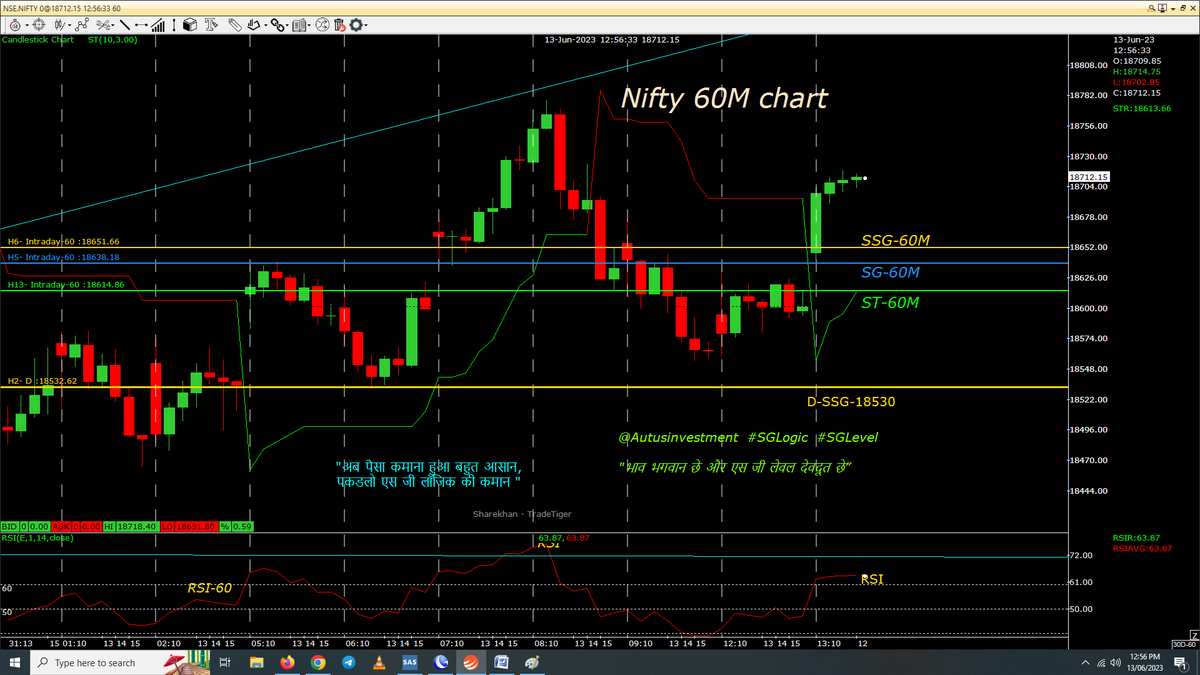Open the Windows Start menu
Image resolution: width=1200 pixels, height=675 pixels.
click(15, 662)
